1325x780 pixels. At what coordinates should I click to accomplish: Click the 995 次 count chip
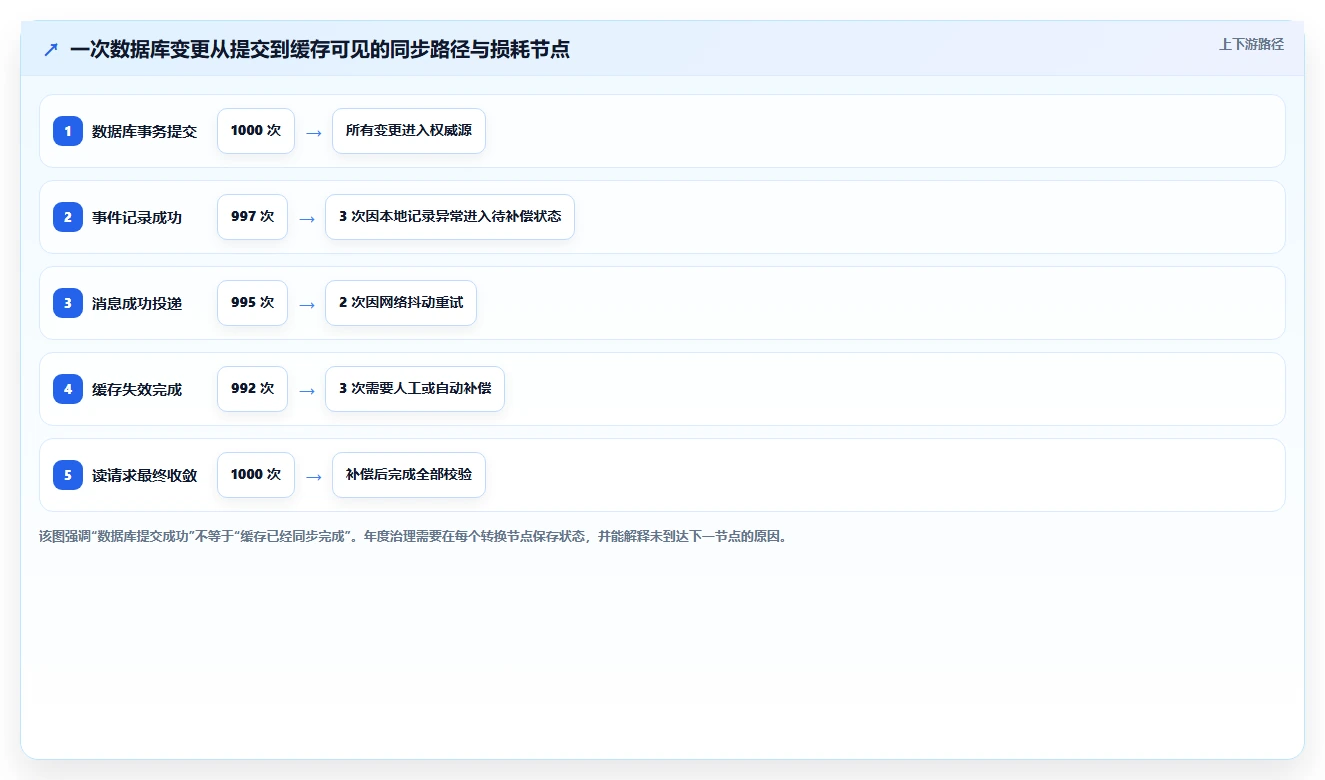tap(252, 303)
